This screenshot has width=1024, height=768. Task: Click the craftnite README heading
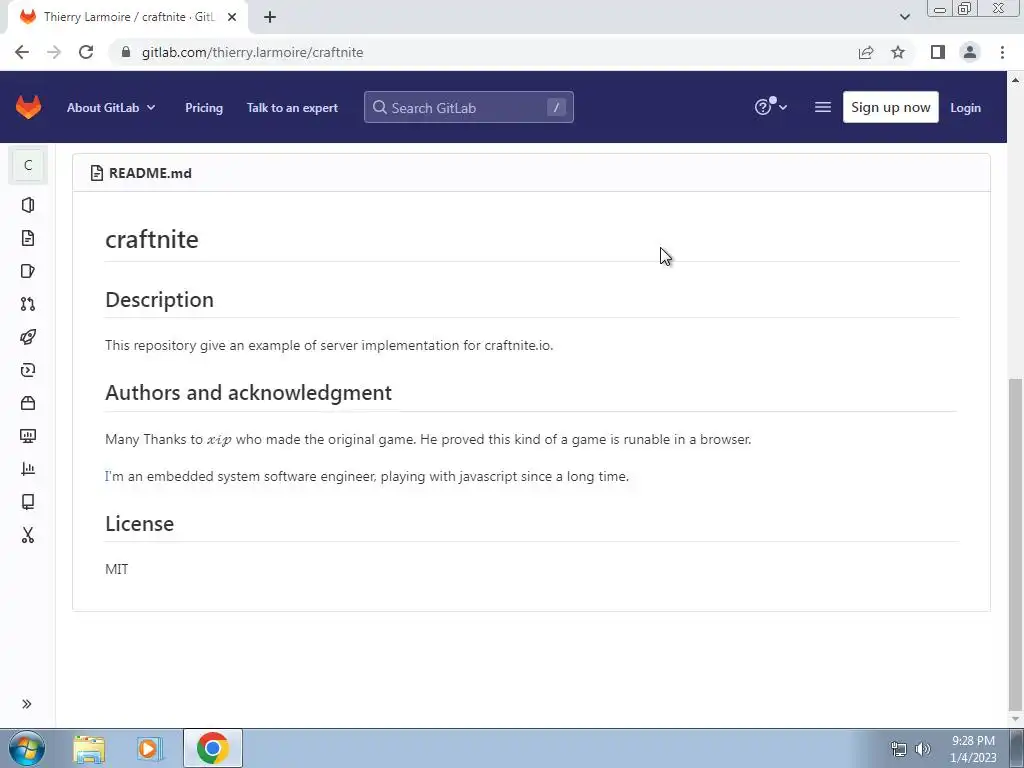[x=152, y=239]
